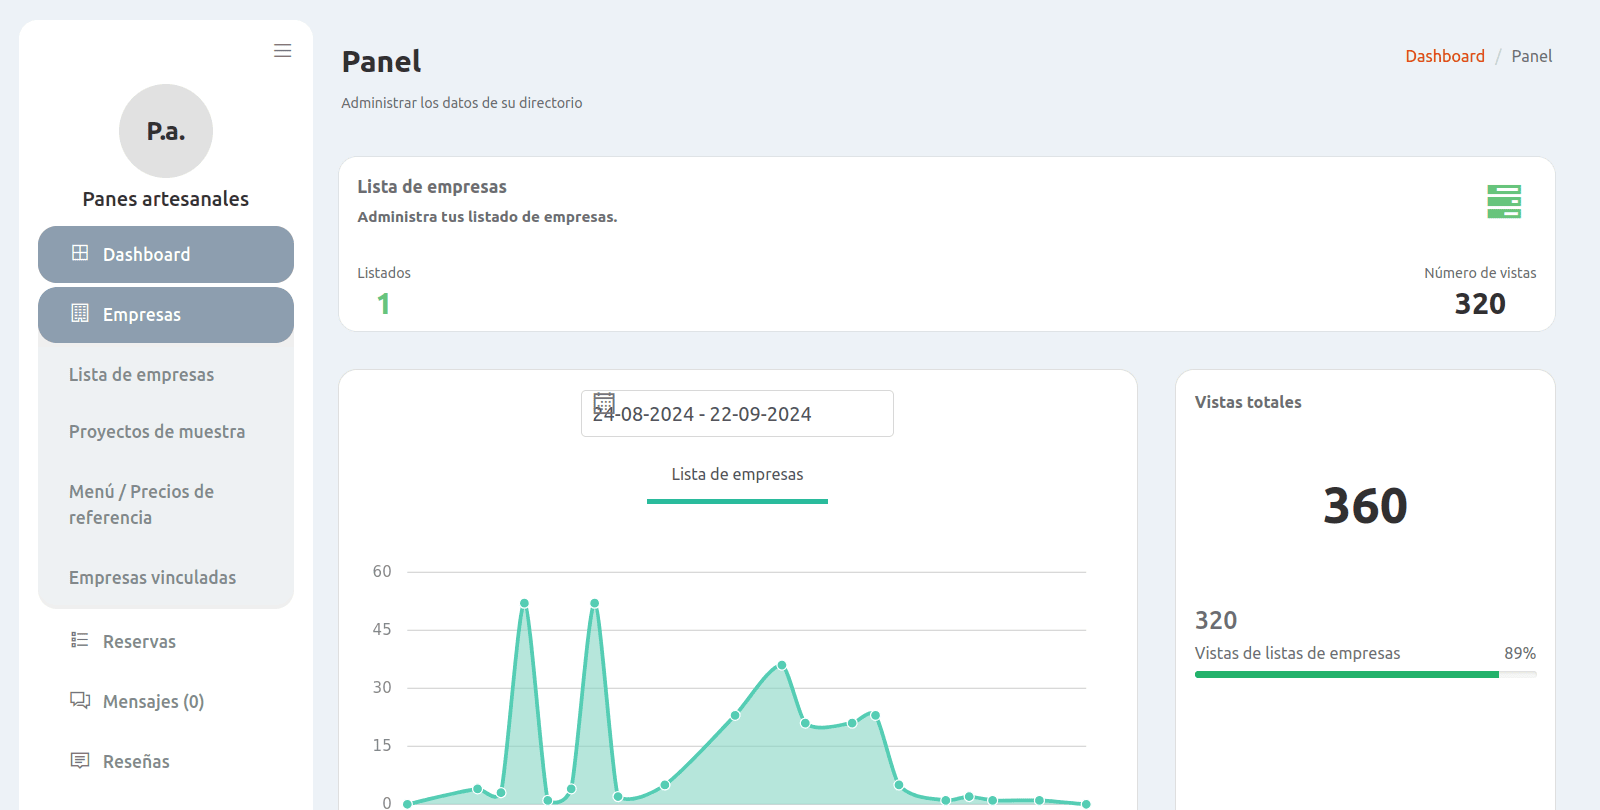The image size is (1600, 810).
Task: Click the Reservas list icon
Action: [80, 640]
